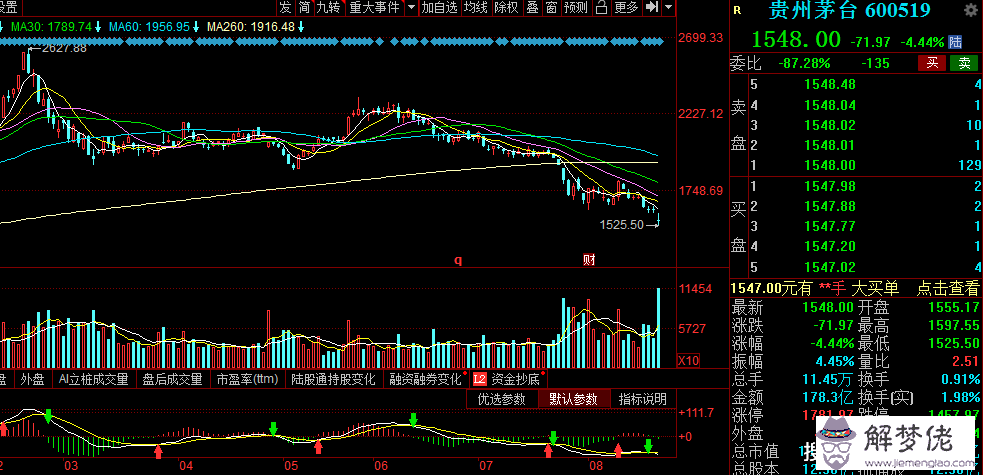Click the 1548.02 sell-3 price

[x=828, y=125]
